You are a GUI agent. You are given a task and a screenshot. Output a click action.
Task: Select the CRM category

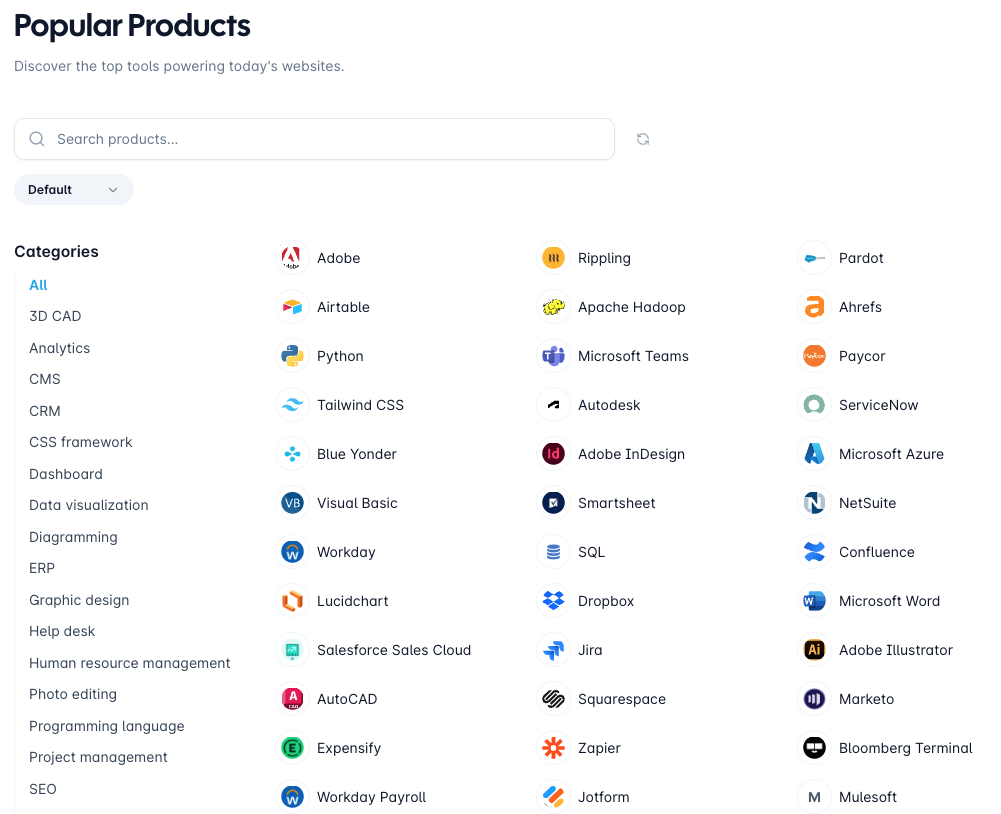coord(45,411)
